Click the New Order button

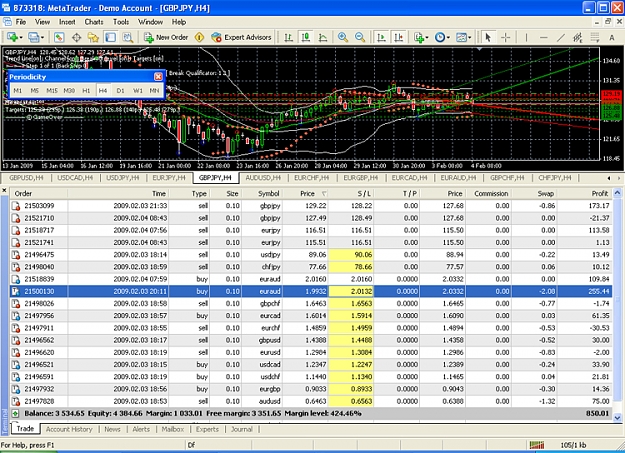[166, 37]
